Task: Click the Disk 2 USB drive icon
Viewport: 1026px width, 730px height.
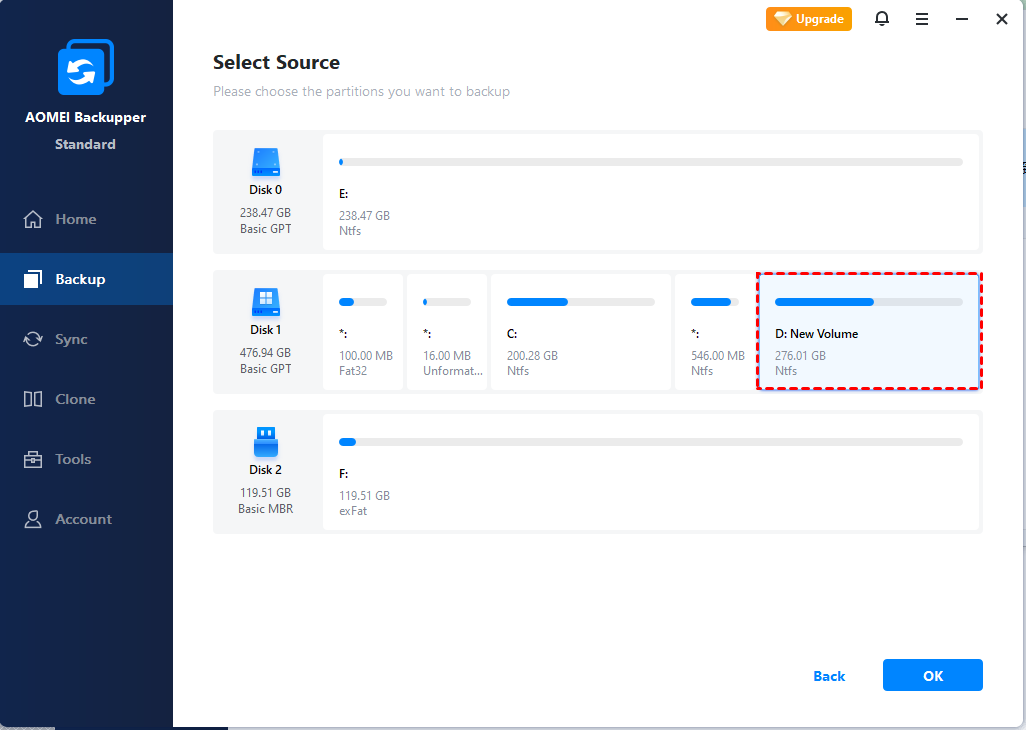Action: point(265,442)
